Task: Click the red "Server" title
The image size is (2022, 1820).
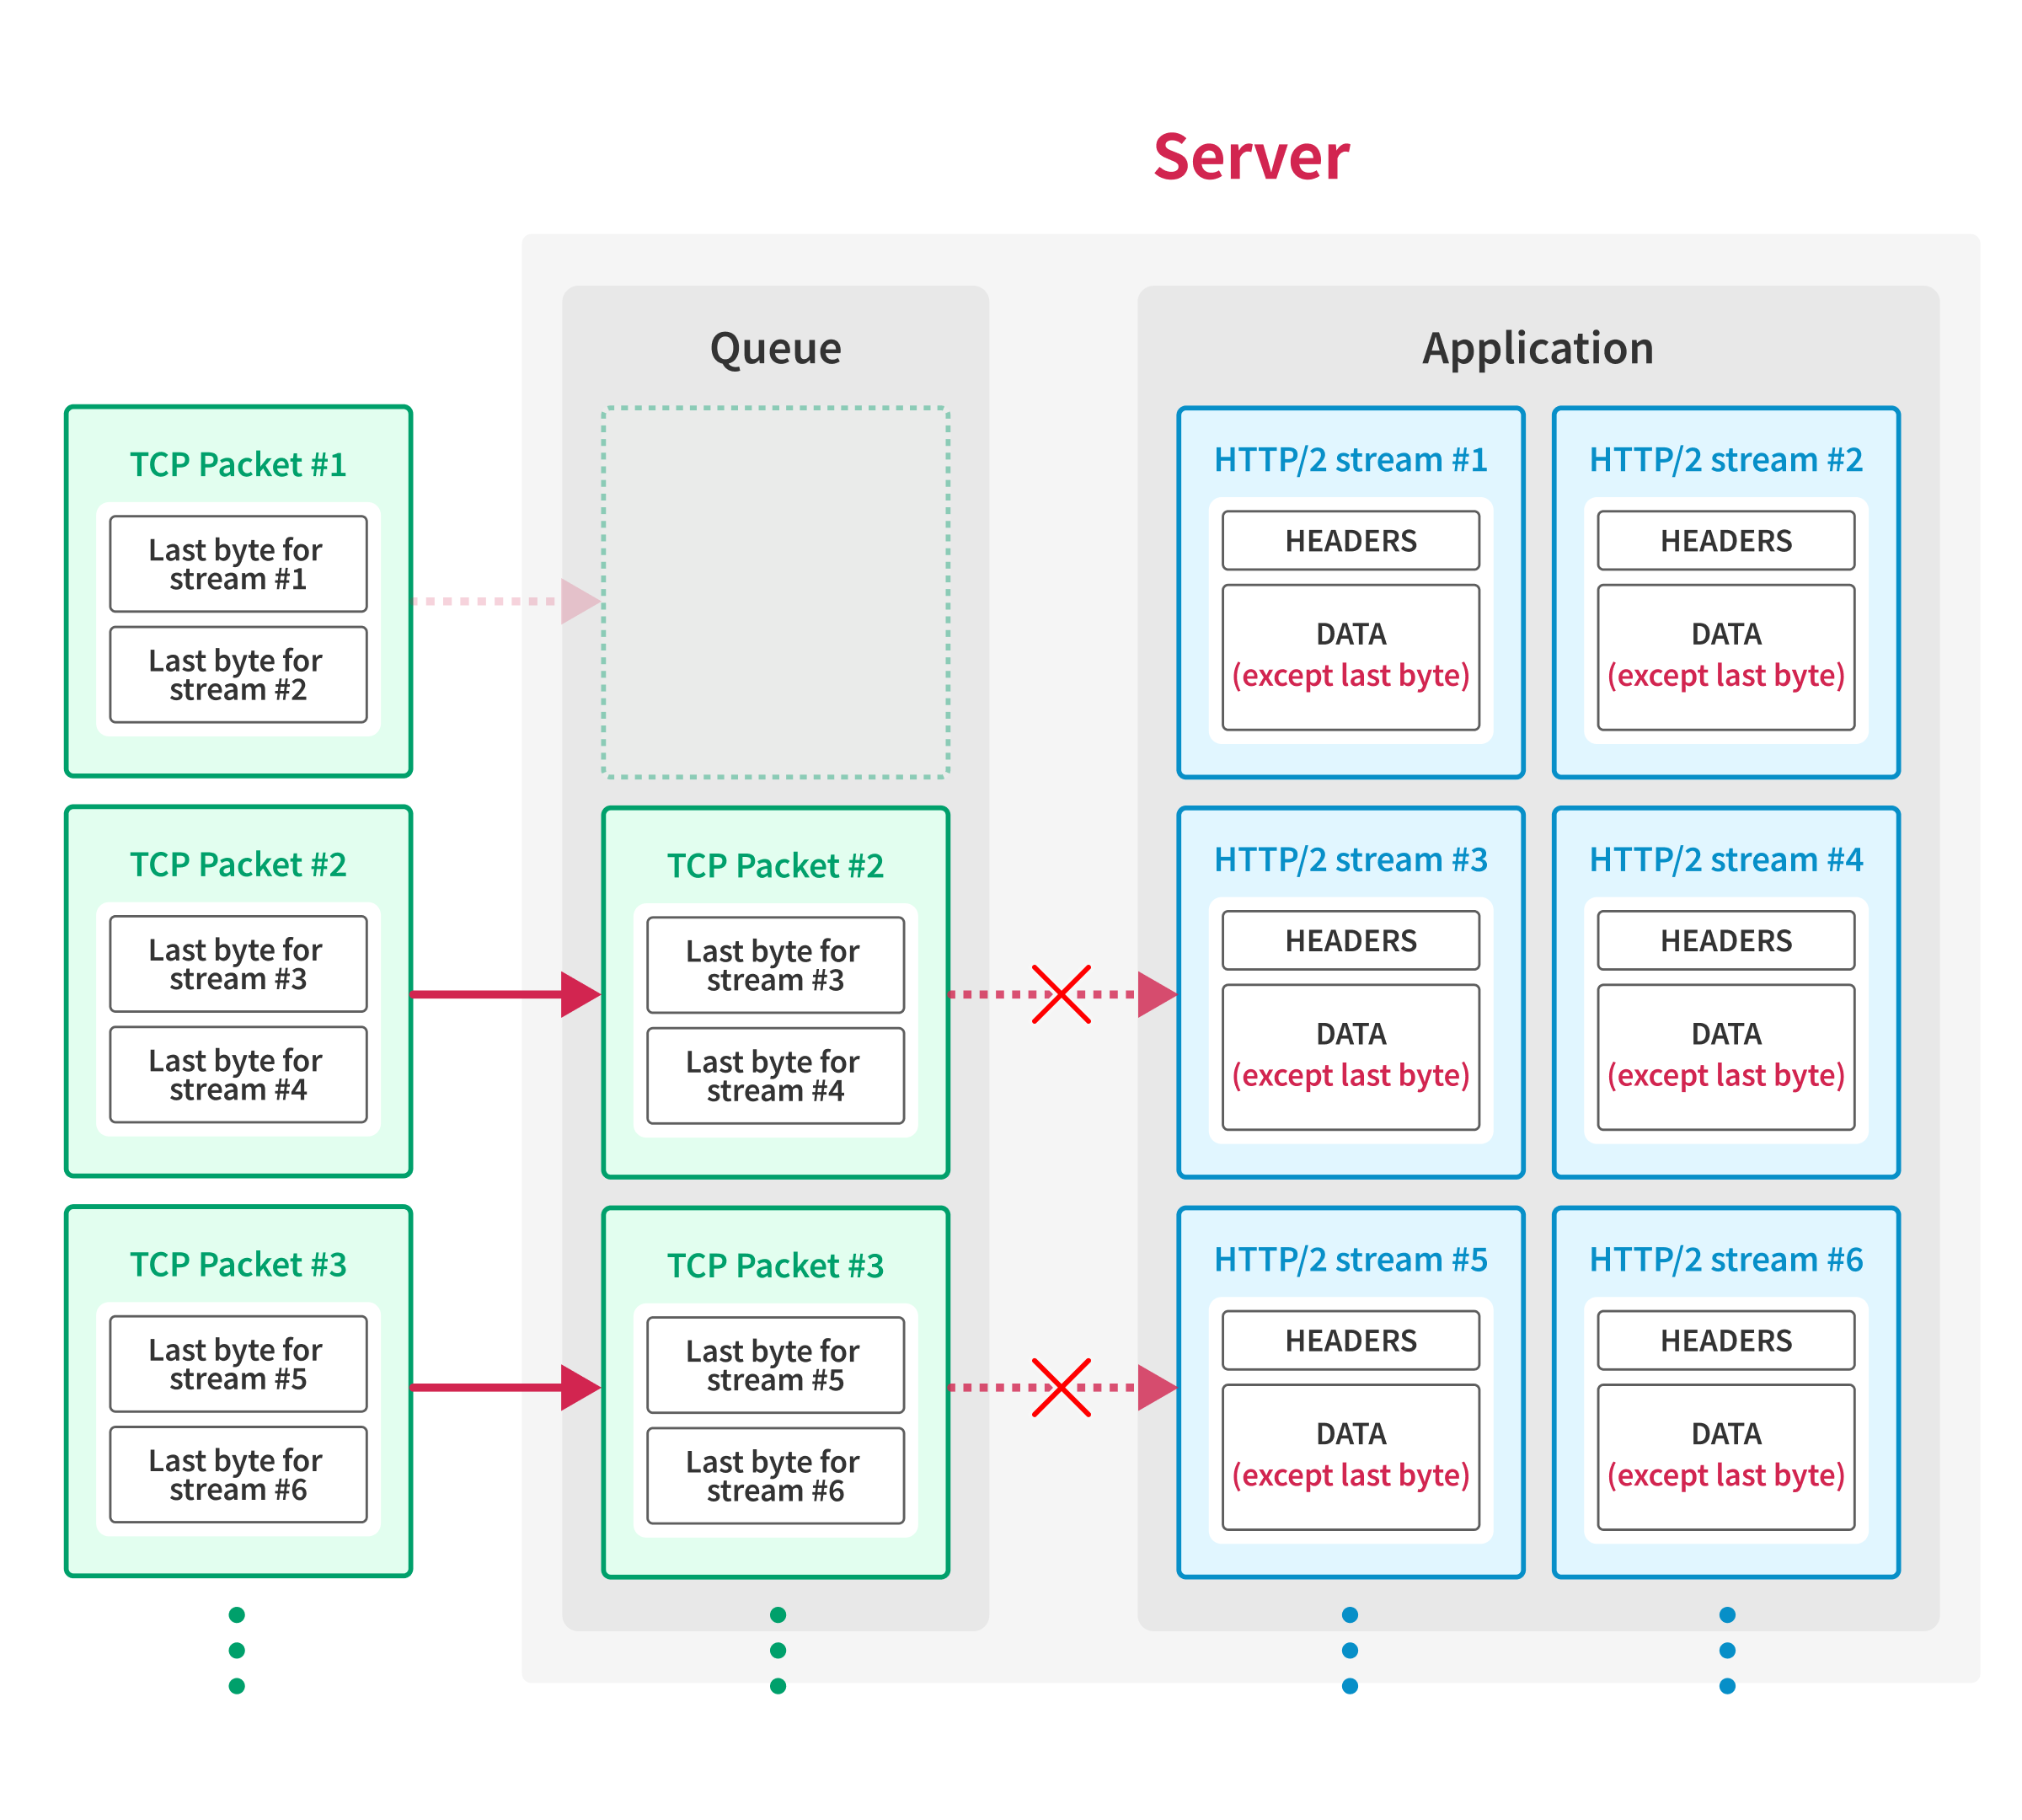Action: click(1251, 157)
